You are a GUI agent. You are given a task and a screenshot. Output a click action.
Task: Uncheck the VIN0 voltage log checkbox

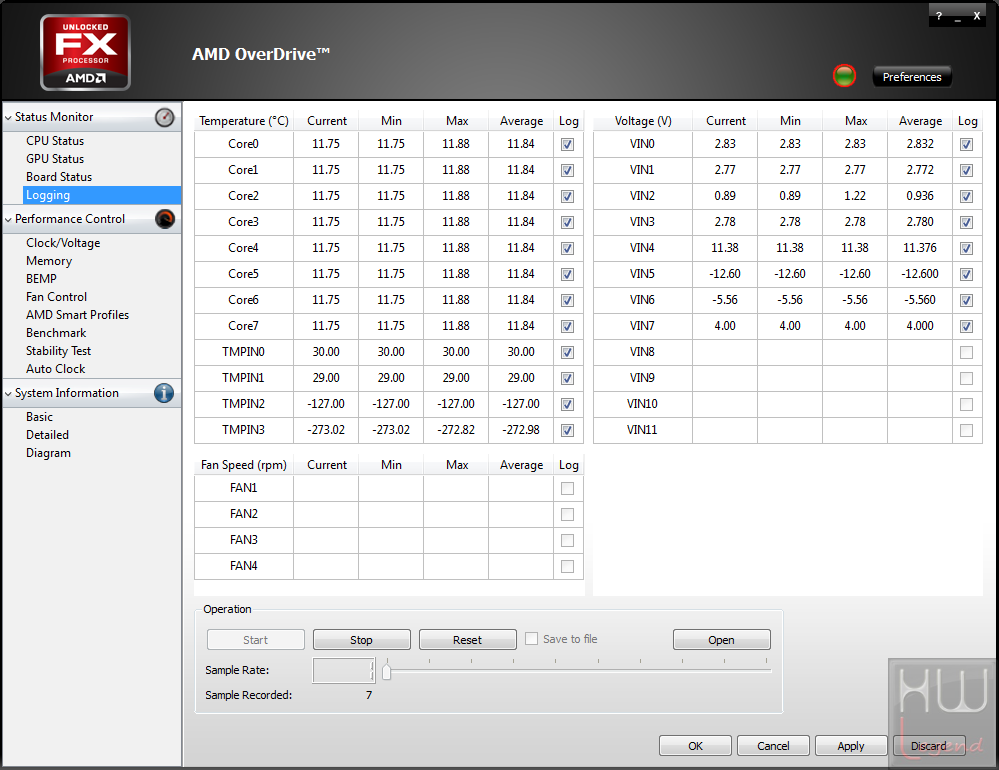[966, 145]
